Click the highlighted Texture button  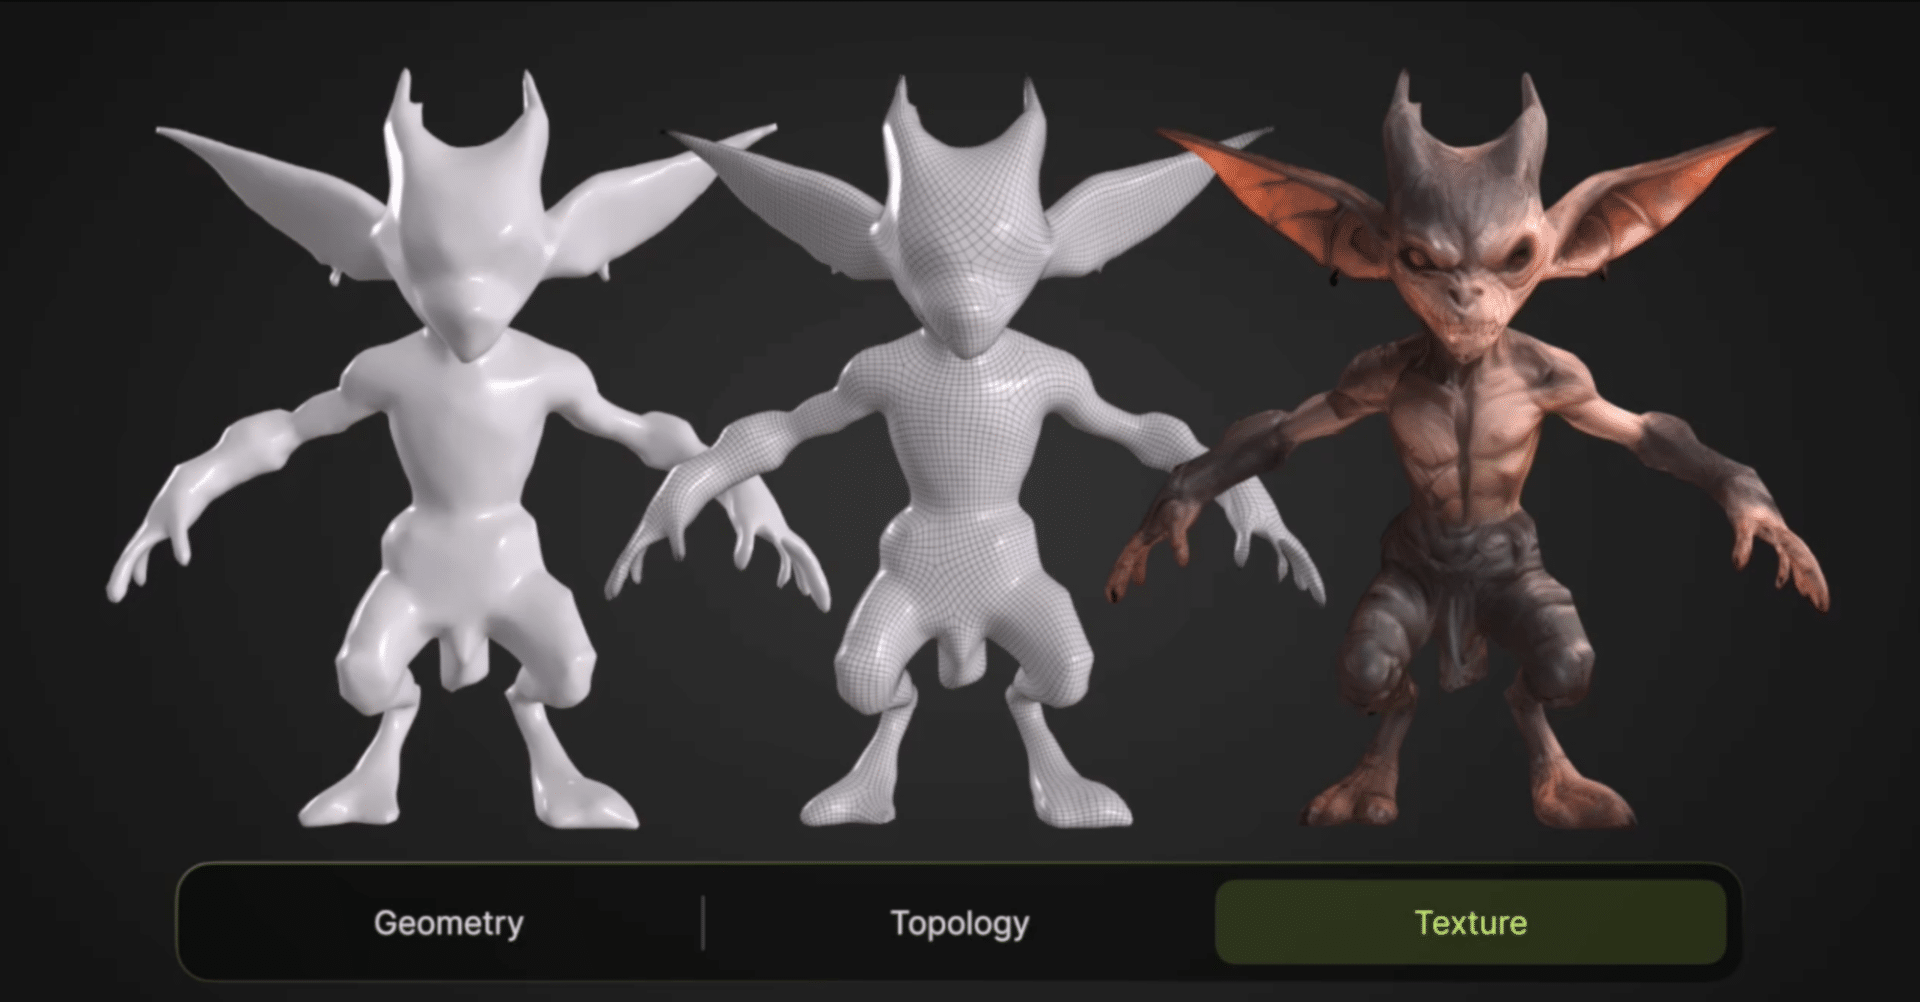tap(1470, 922)
